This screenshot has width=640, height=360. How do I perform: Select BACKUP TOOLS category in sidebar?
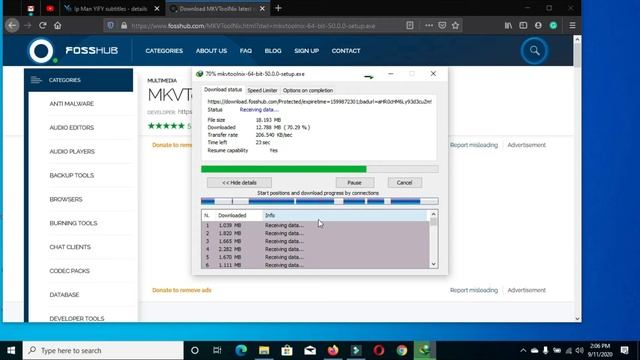(71, 175)
